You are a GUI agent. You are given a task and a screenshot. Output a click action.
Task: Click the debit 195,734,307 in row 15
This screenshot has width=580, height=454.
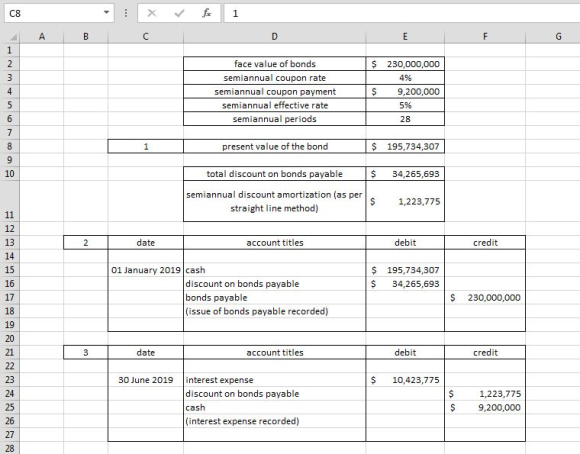(405, 270)
